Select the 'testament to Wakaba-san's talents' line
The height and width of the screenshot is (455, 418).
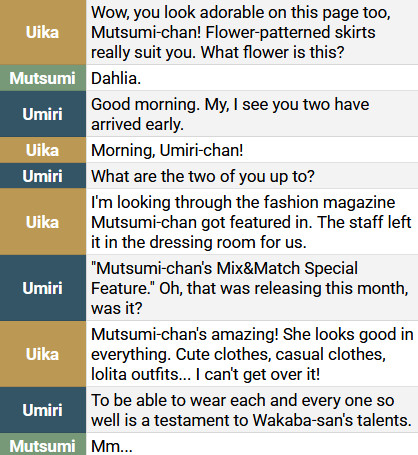(x=252, y=410)
